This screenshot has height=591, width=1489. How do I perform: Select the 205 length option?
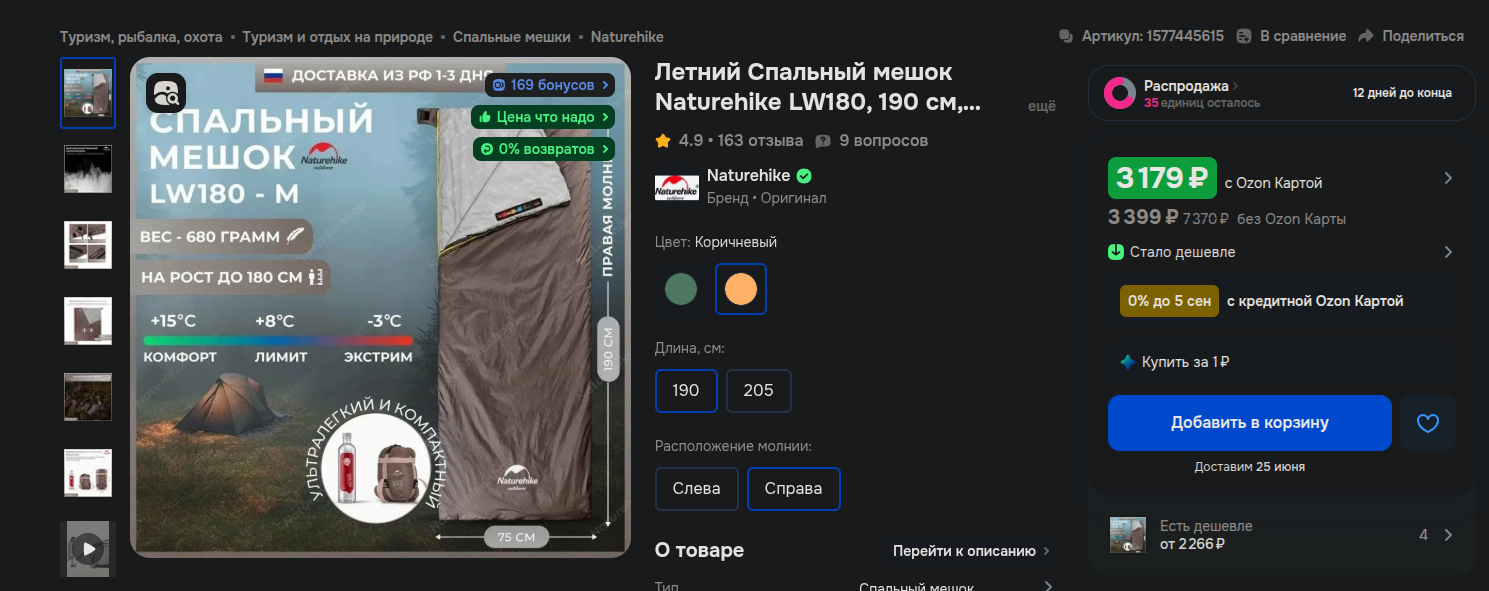(758, 391)
